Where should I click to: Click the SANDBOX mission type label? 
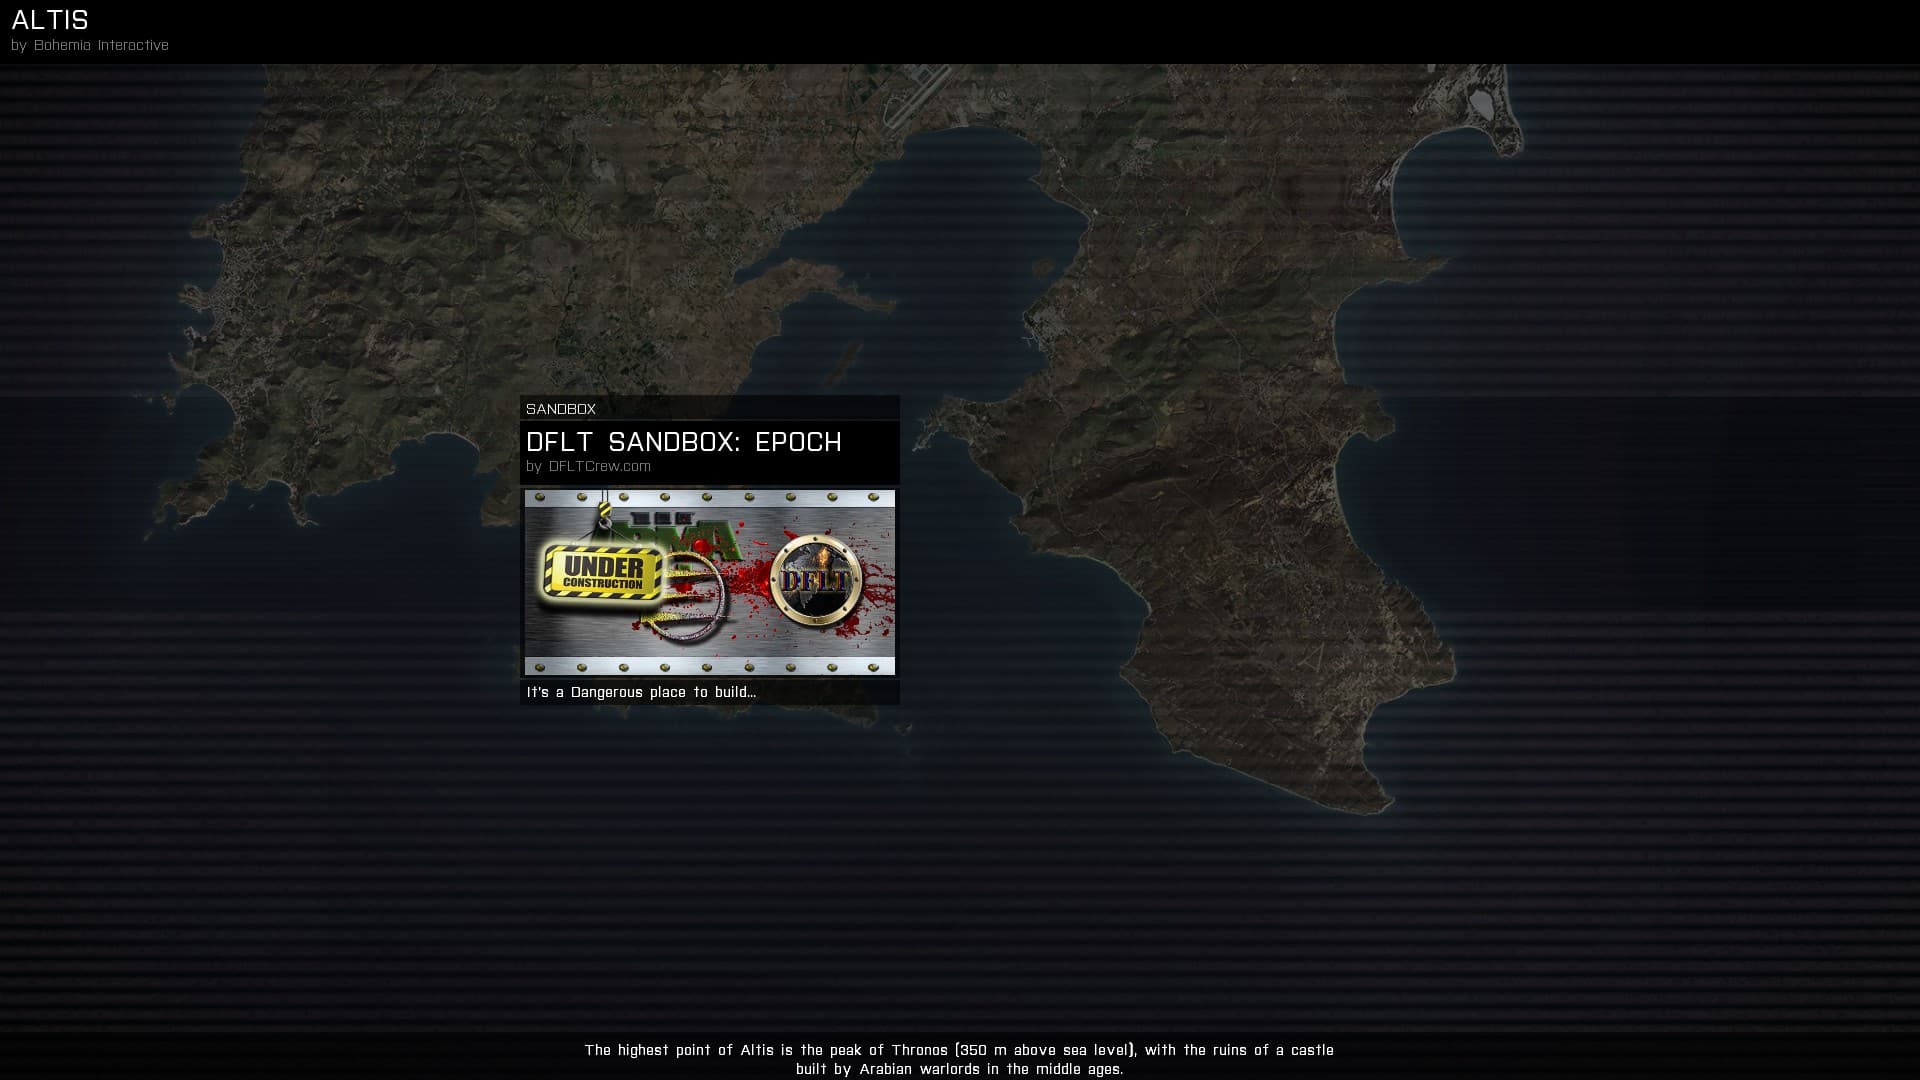[561, 409]
